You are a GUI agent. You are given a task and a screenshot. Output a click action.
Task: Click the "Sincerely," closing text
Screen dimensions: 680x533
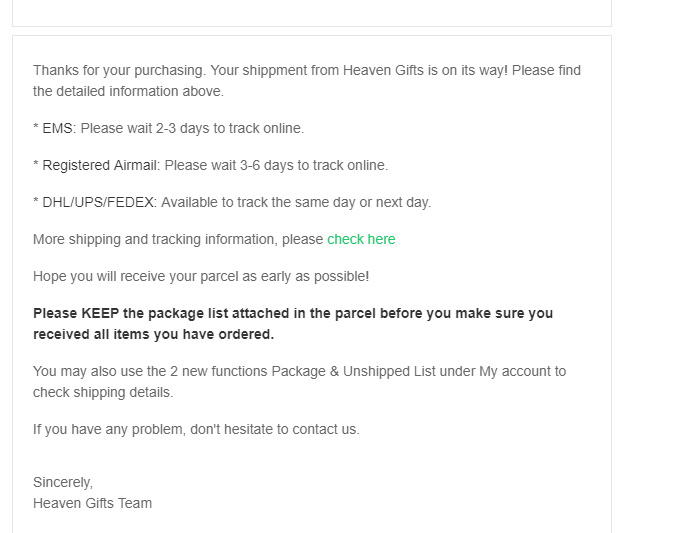[x=63, y=482]
